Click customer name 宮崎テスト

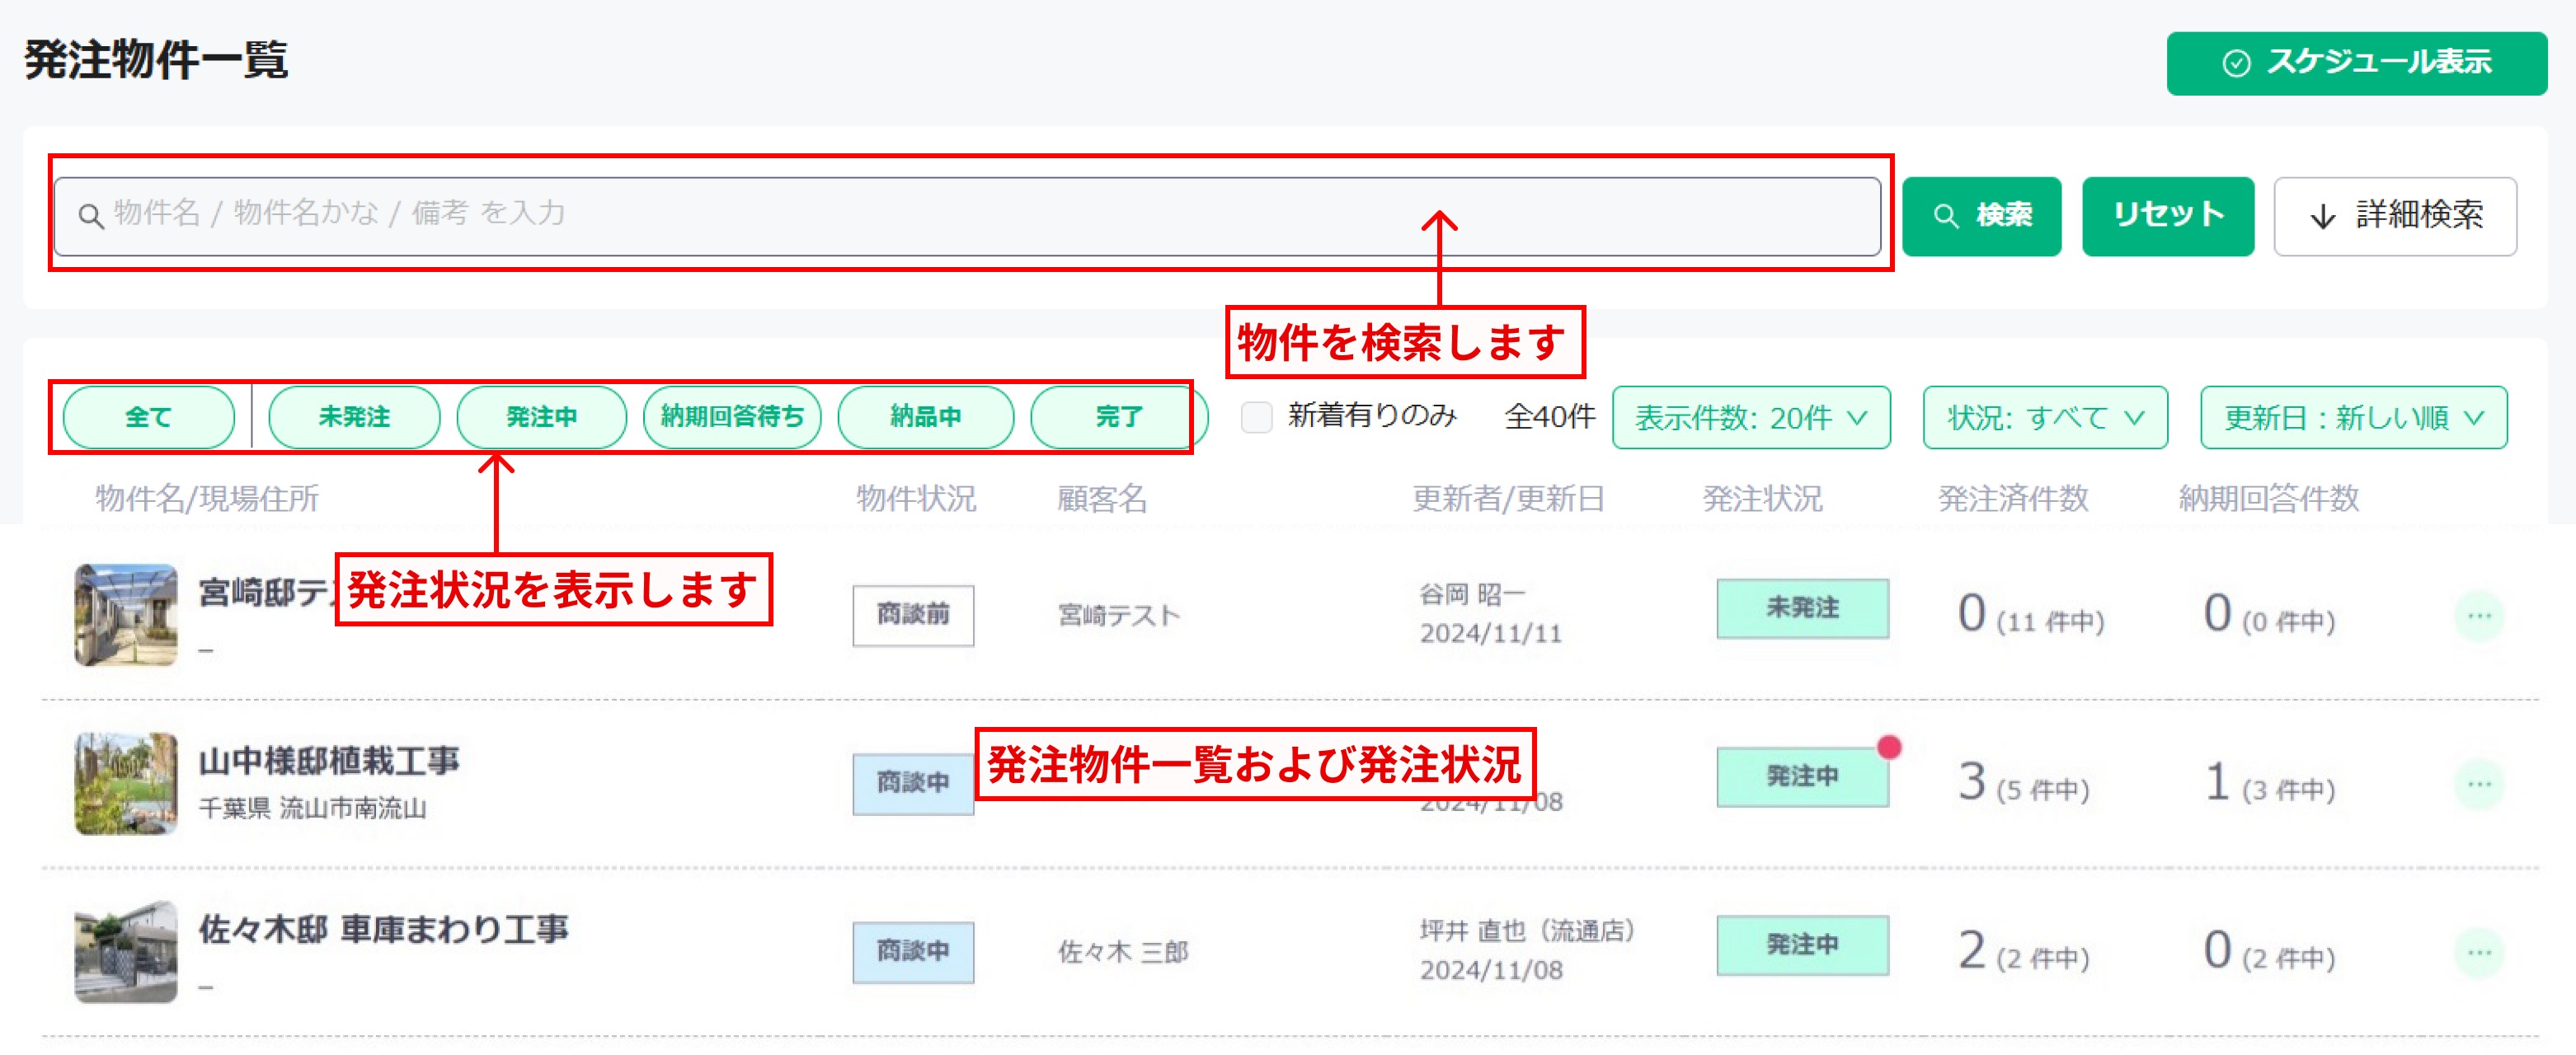tap(1119, 616)
